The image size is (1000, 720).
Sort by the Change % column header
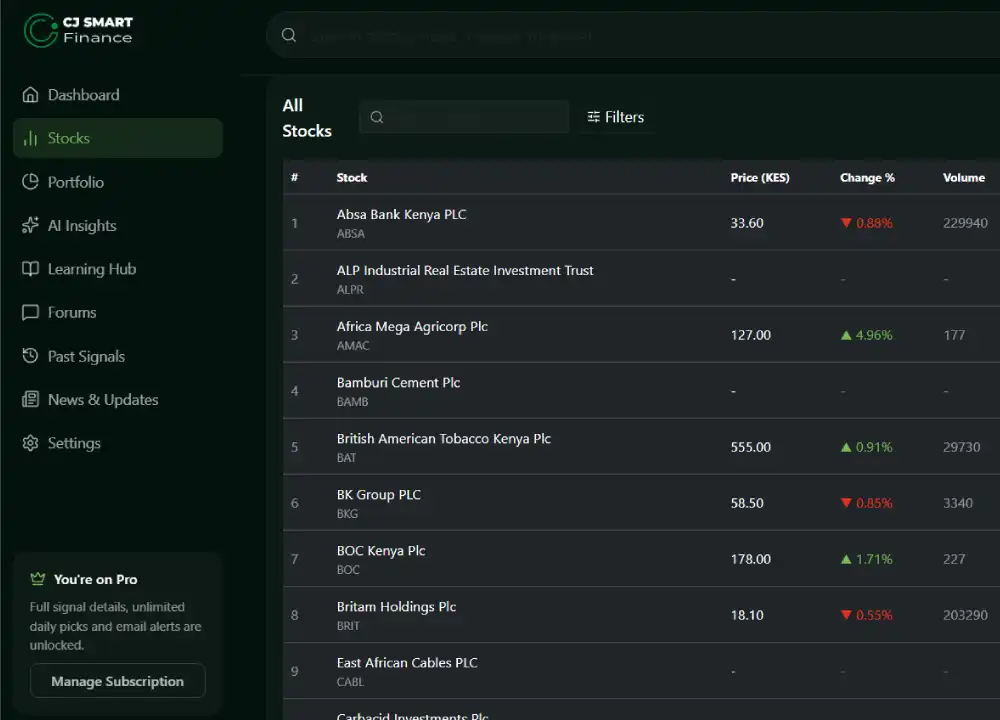867,177
